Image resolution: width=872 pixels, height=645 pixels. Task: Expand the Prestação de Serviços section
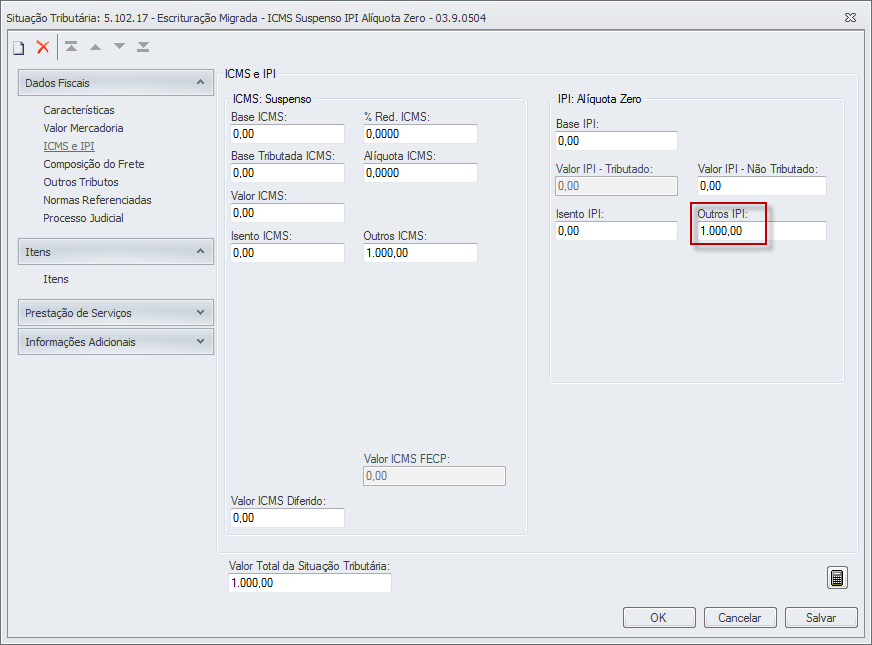tap(201, 313)
